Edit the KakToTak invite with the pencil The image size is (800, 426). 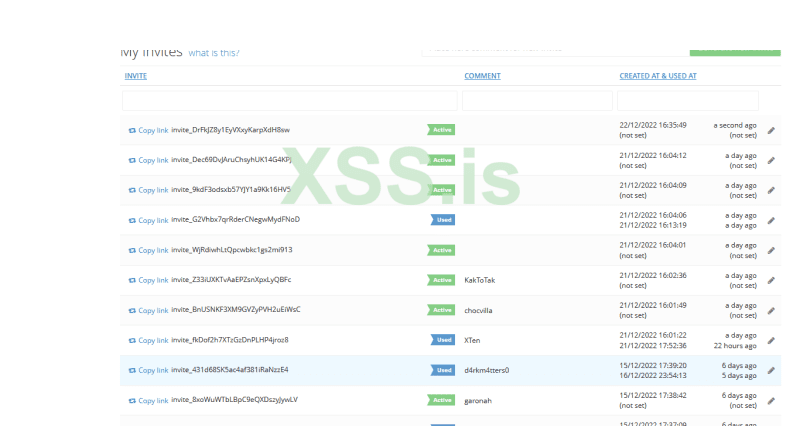click(x=771, y=281)
